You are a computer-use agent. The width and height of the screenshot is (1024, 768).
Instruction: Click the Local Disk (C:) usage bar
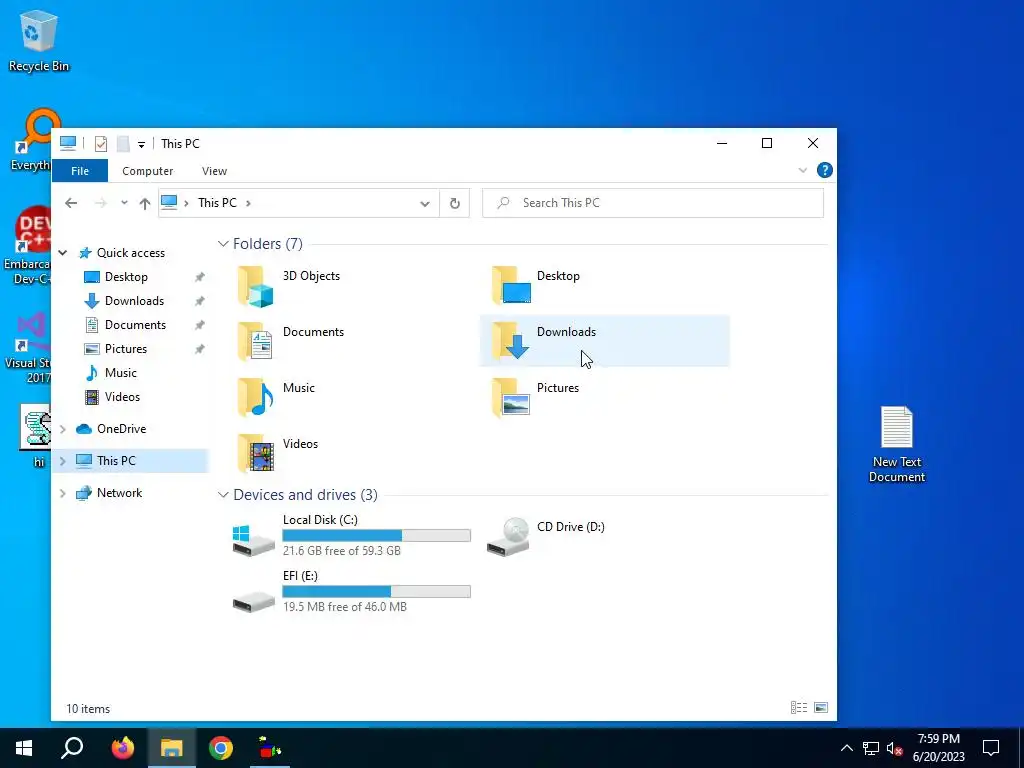pyautogui.click(x=376, y=536)
